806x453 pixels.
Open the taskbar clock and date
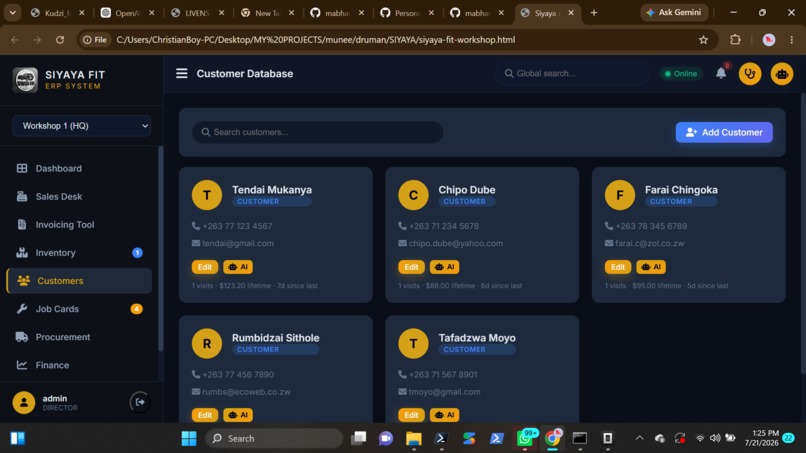coord(762,438)
